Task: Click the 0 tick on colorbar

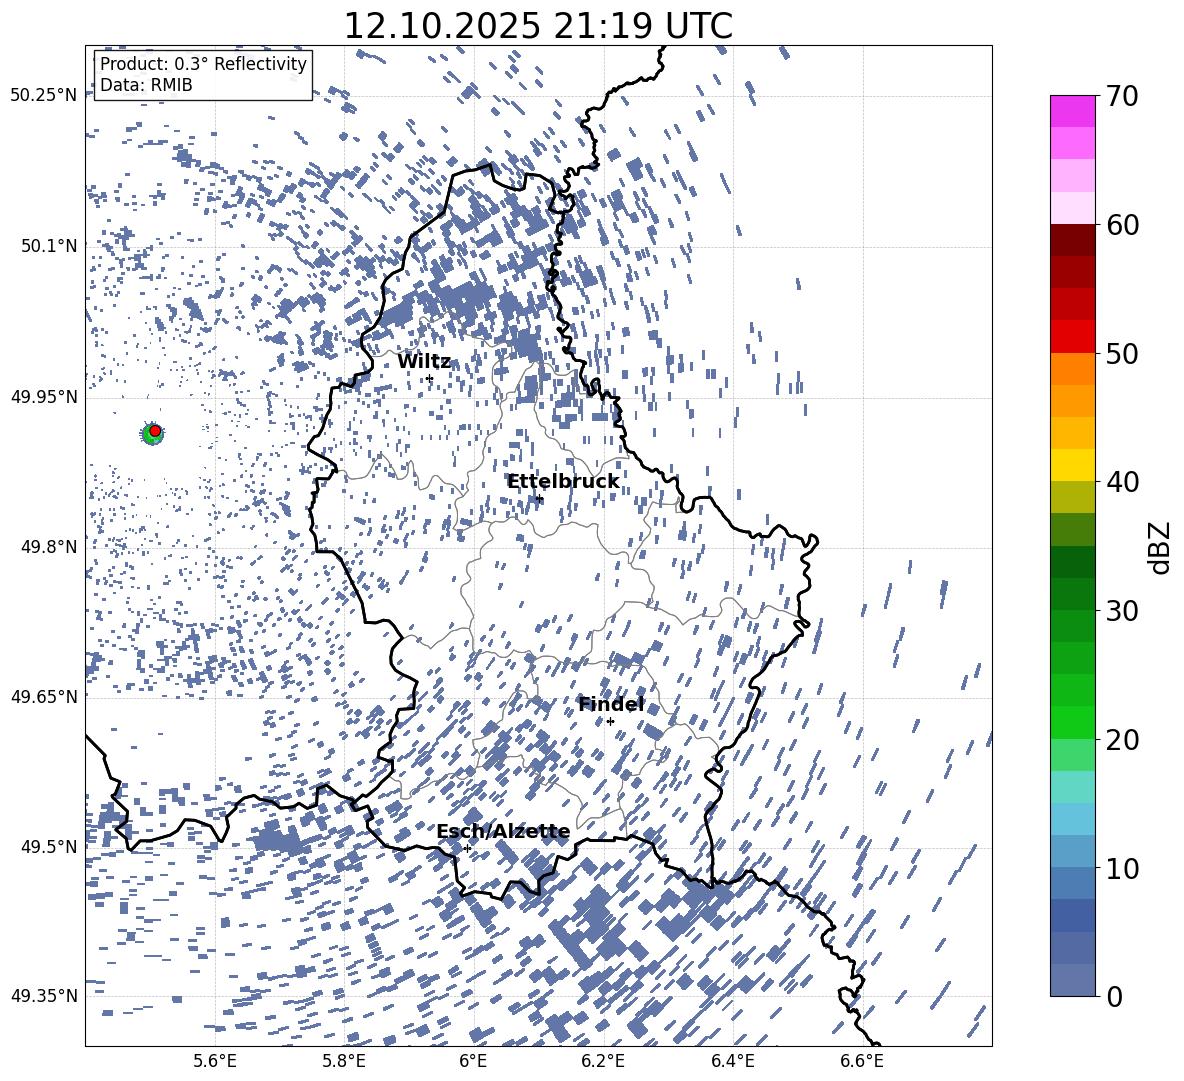Action: pyautogui.click(x=1114, y=996)
